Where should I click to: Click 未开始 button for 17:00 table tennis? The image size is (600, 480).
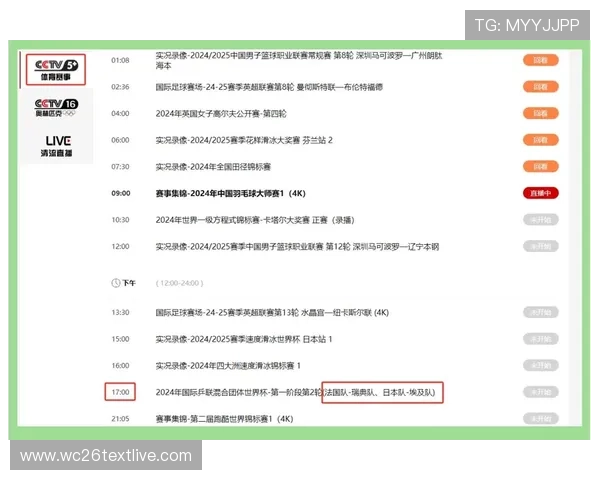pyautogui.click(x=541, y=392)
